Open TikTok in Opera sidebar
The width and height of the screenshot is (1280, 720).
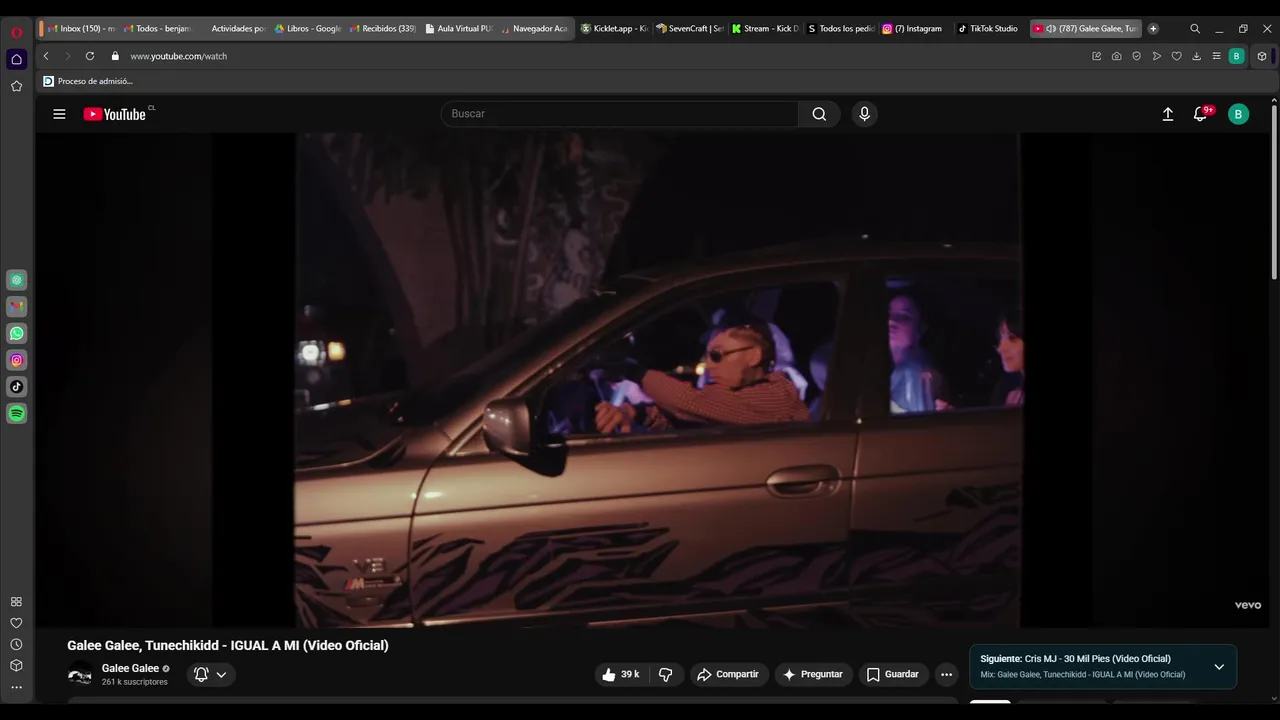point(17,386)
